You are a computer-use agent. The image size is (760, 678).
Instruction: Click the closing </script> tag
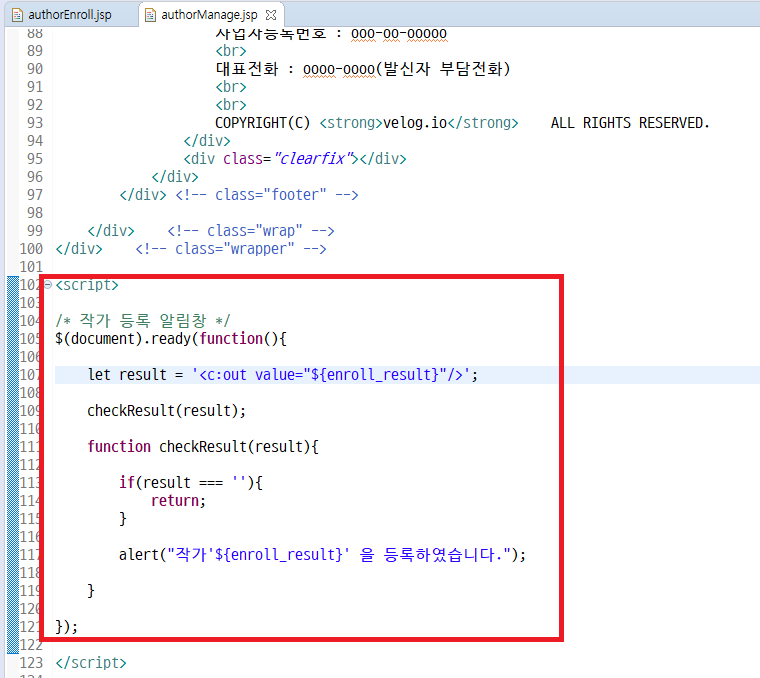[91, 662]
